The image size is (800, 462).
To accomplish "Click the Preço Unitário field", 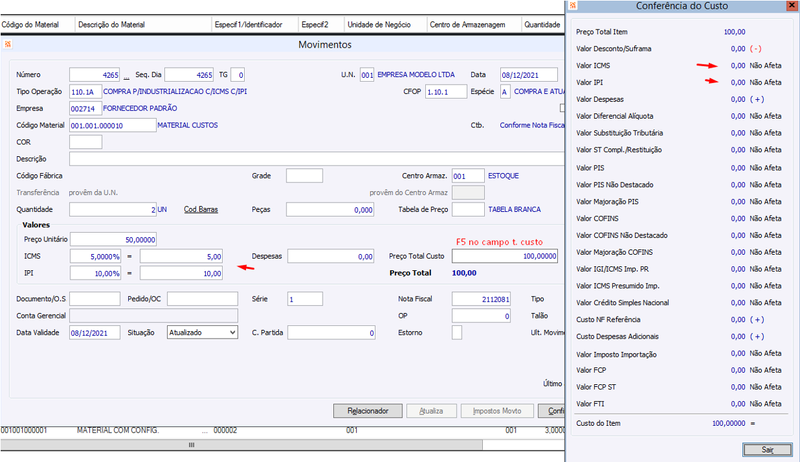I will click(x=113, y=239).
